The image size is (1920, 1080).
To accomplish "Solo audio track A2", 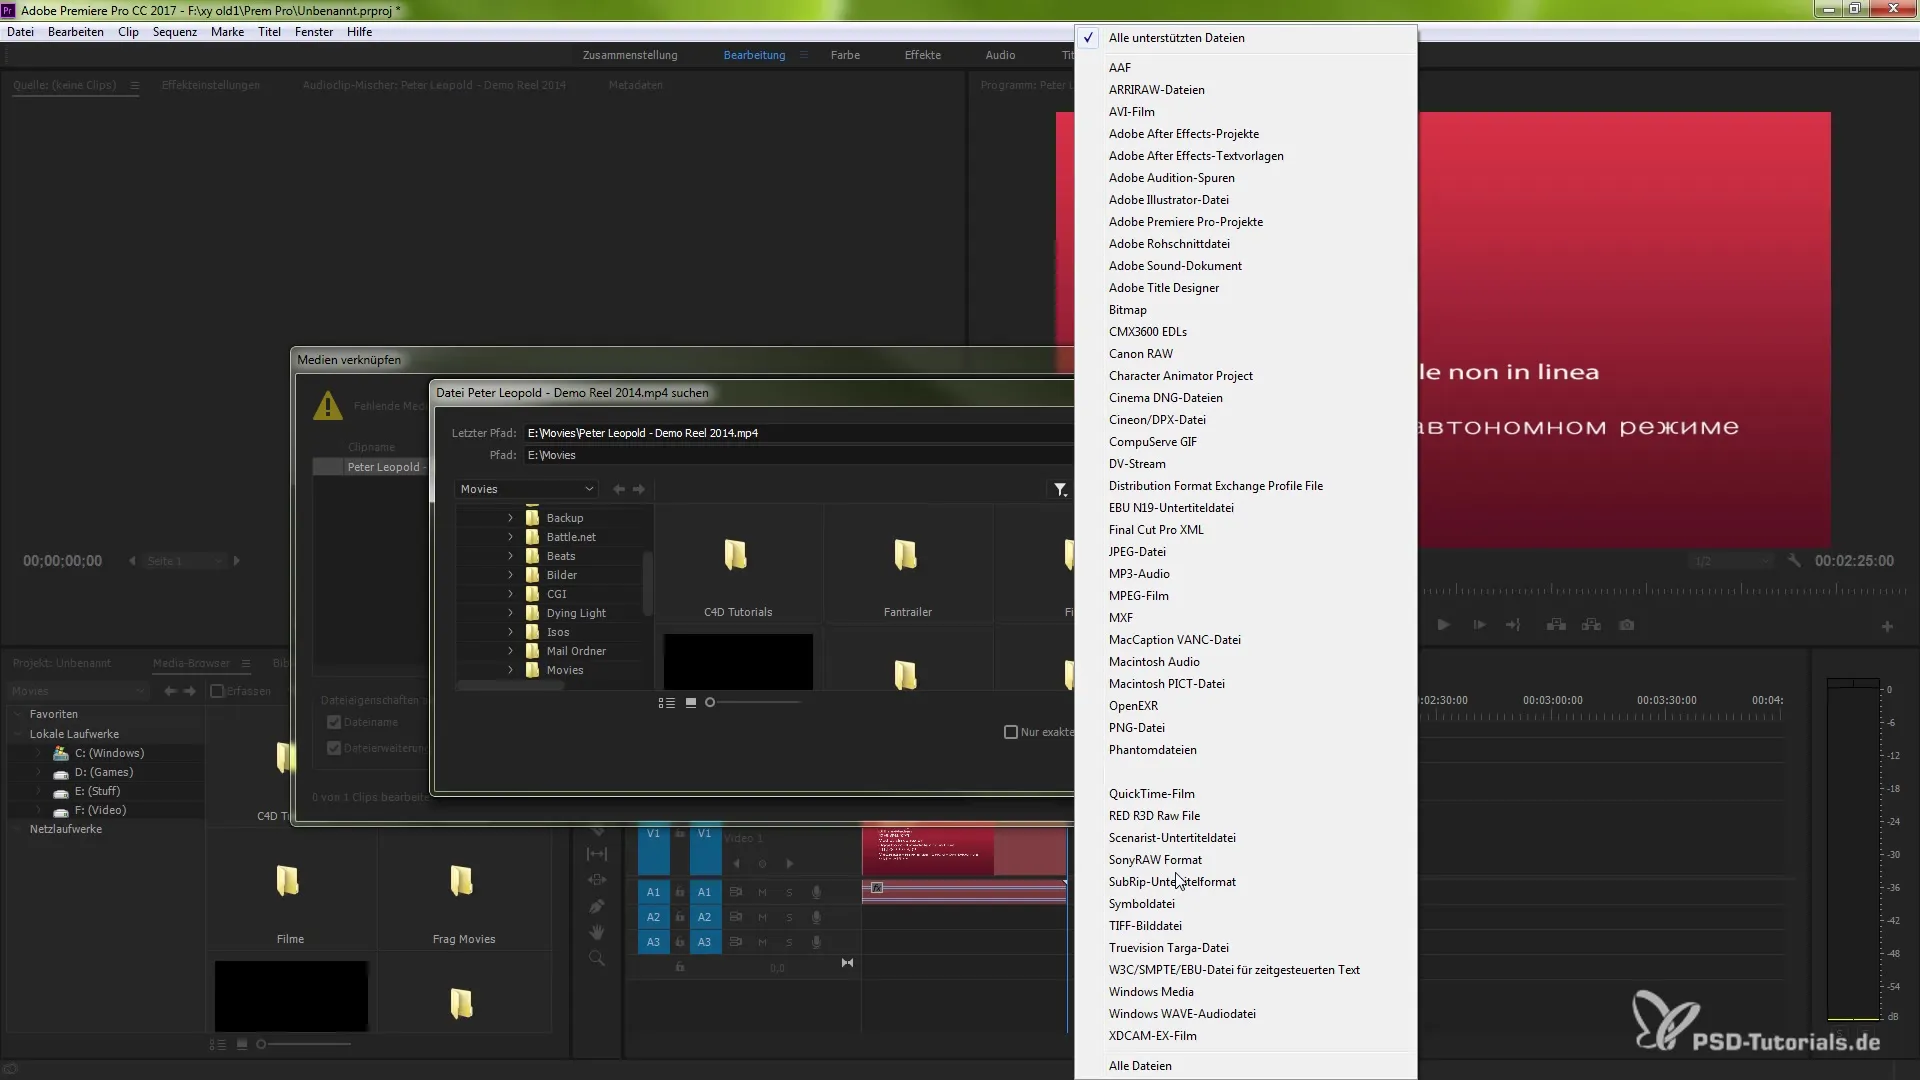I will pos(789,918).
